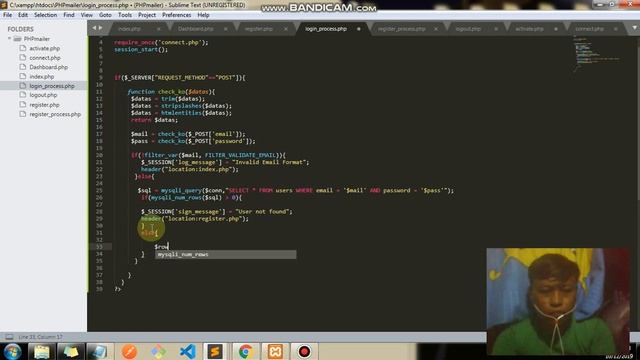The image size is (640, 360).
Task: Click the Line 33, Column 17 status text
Action: pos(40,337)
